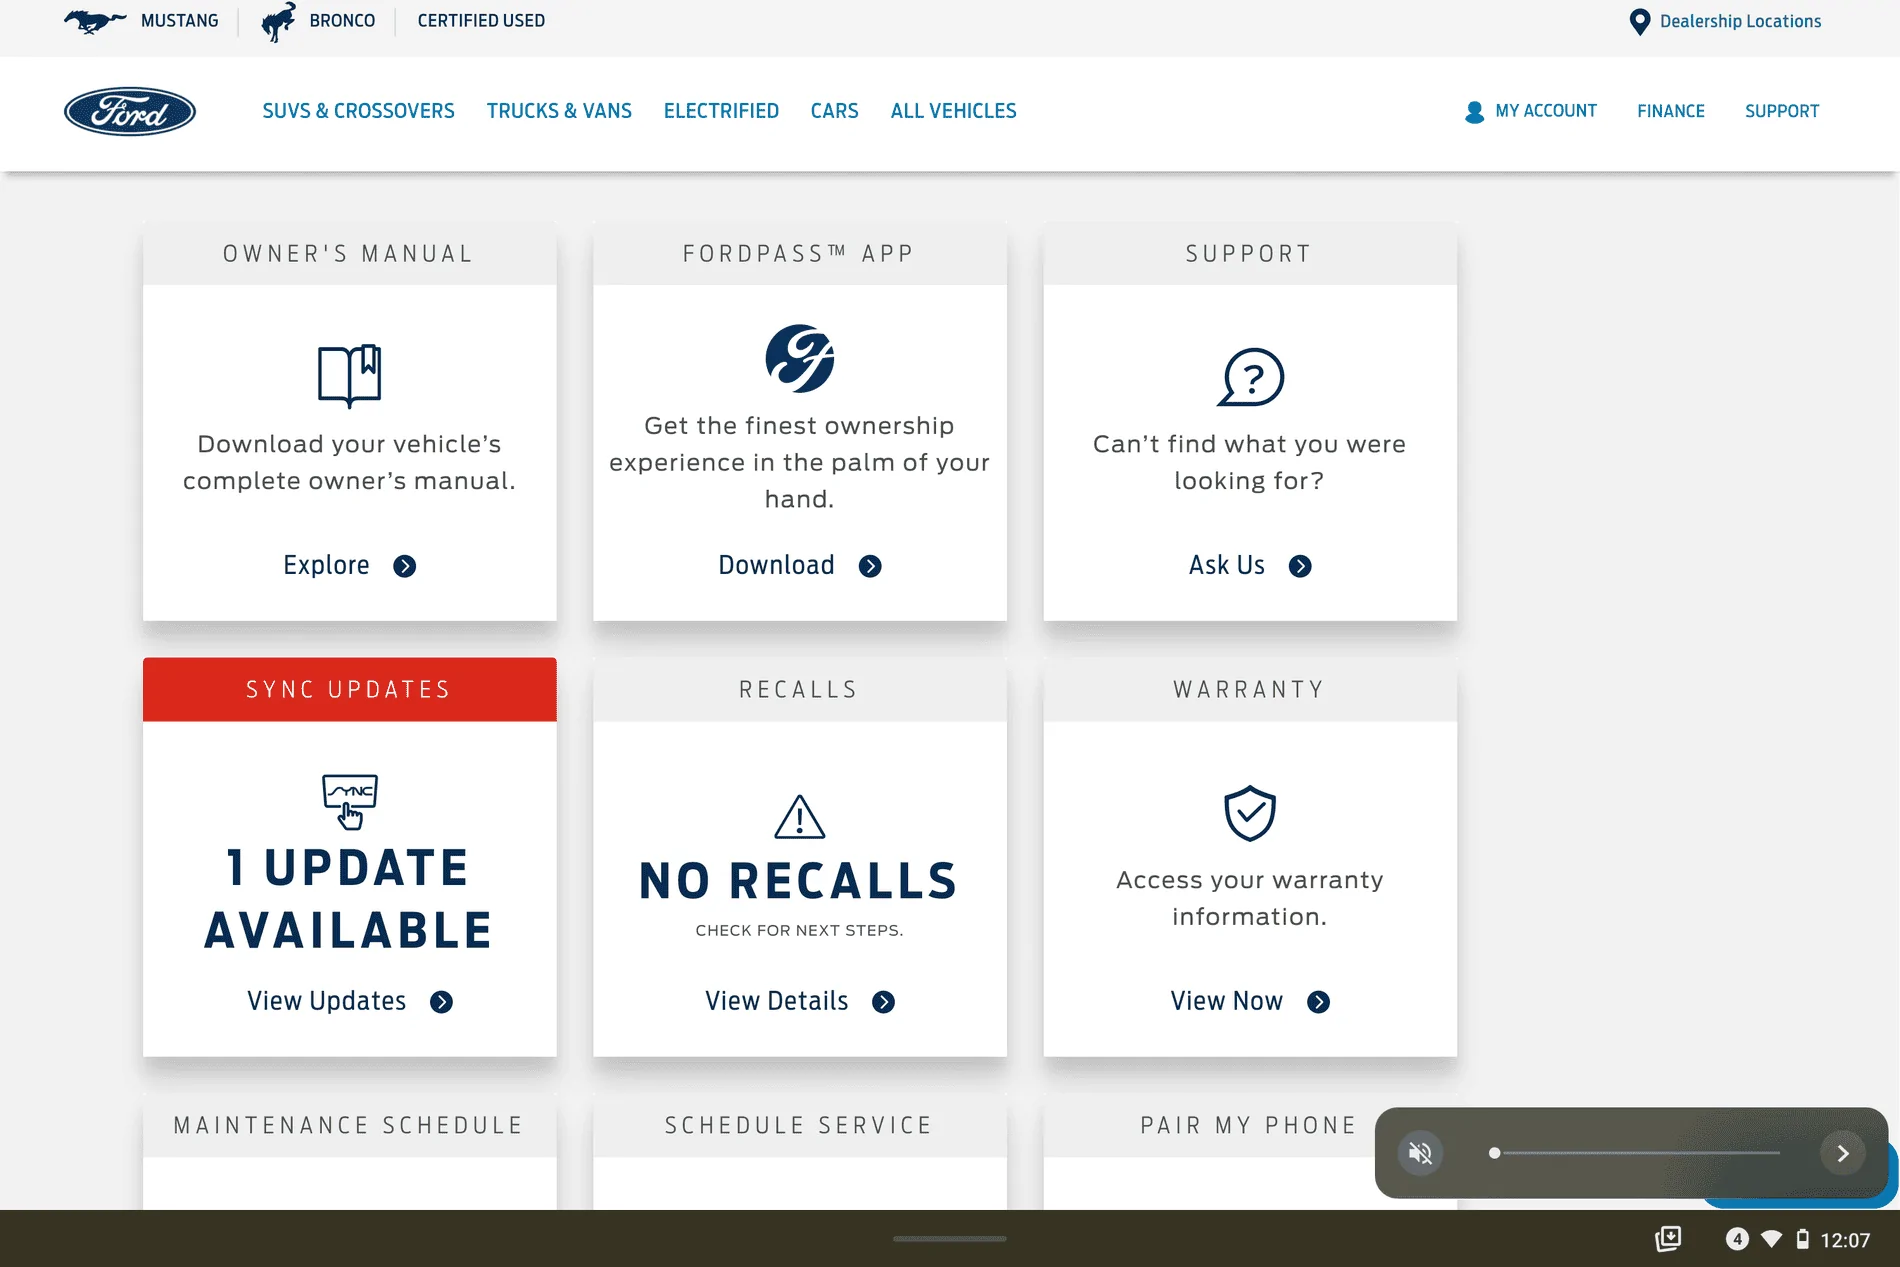Viewport: 1900px width, 1267px height.
Task: Open the Trucks & Vans menu
Action: click(559, 111)
